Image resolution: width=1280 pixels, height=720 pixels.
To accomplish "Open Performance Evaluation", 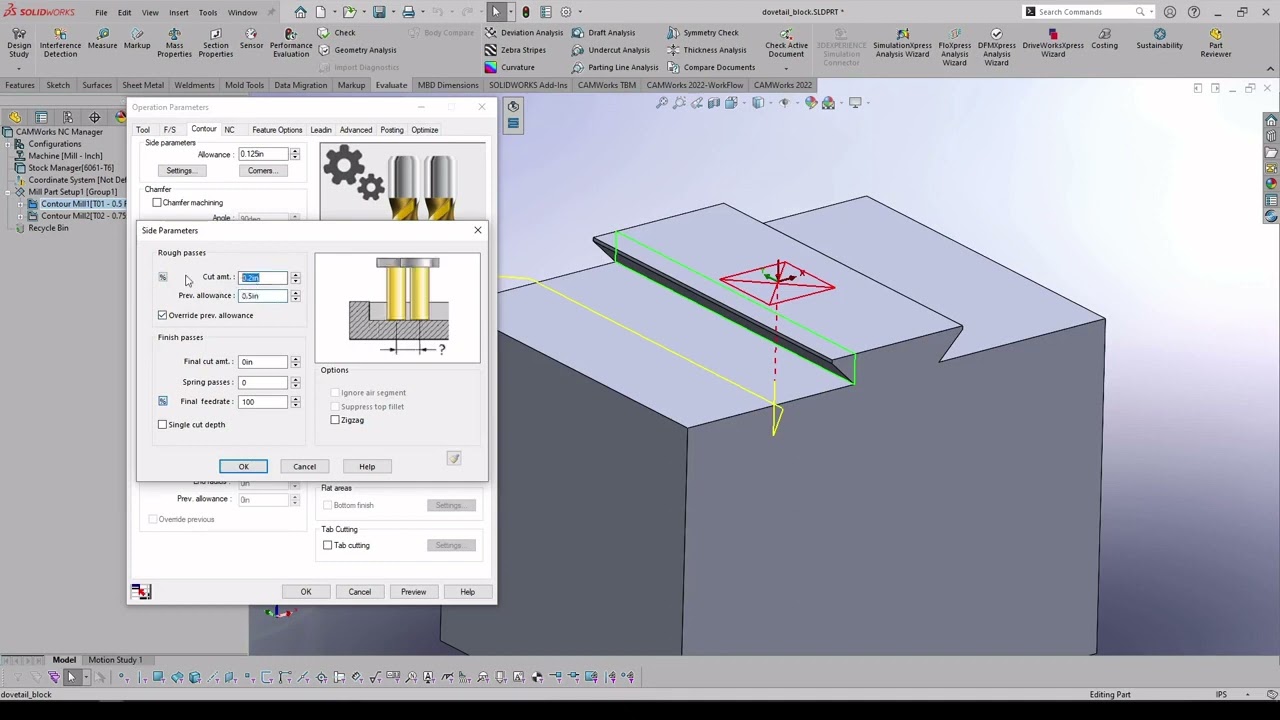I will 291,42.
